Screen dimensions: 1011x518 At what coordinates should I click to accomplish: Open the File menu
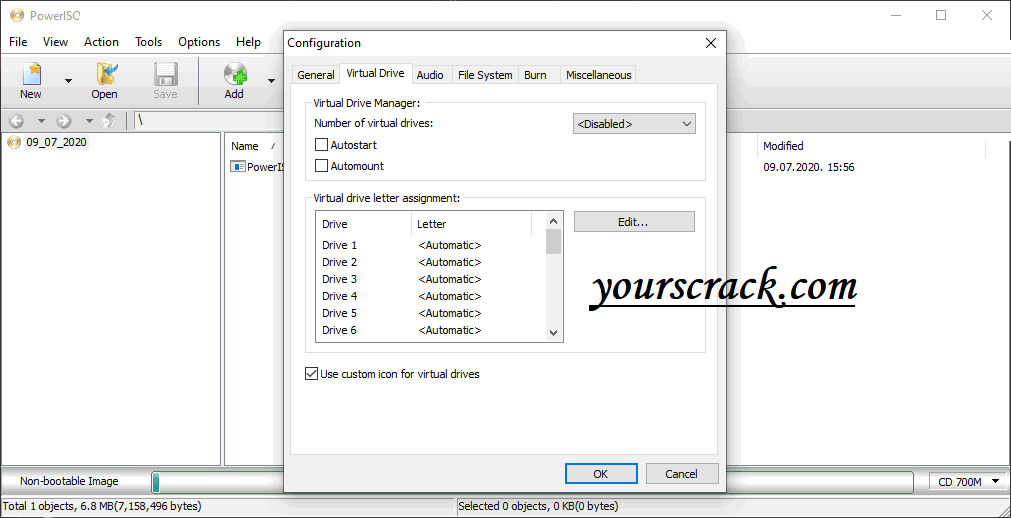[18, 42]
